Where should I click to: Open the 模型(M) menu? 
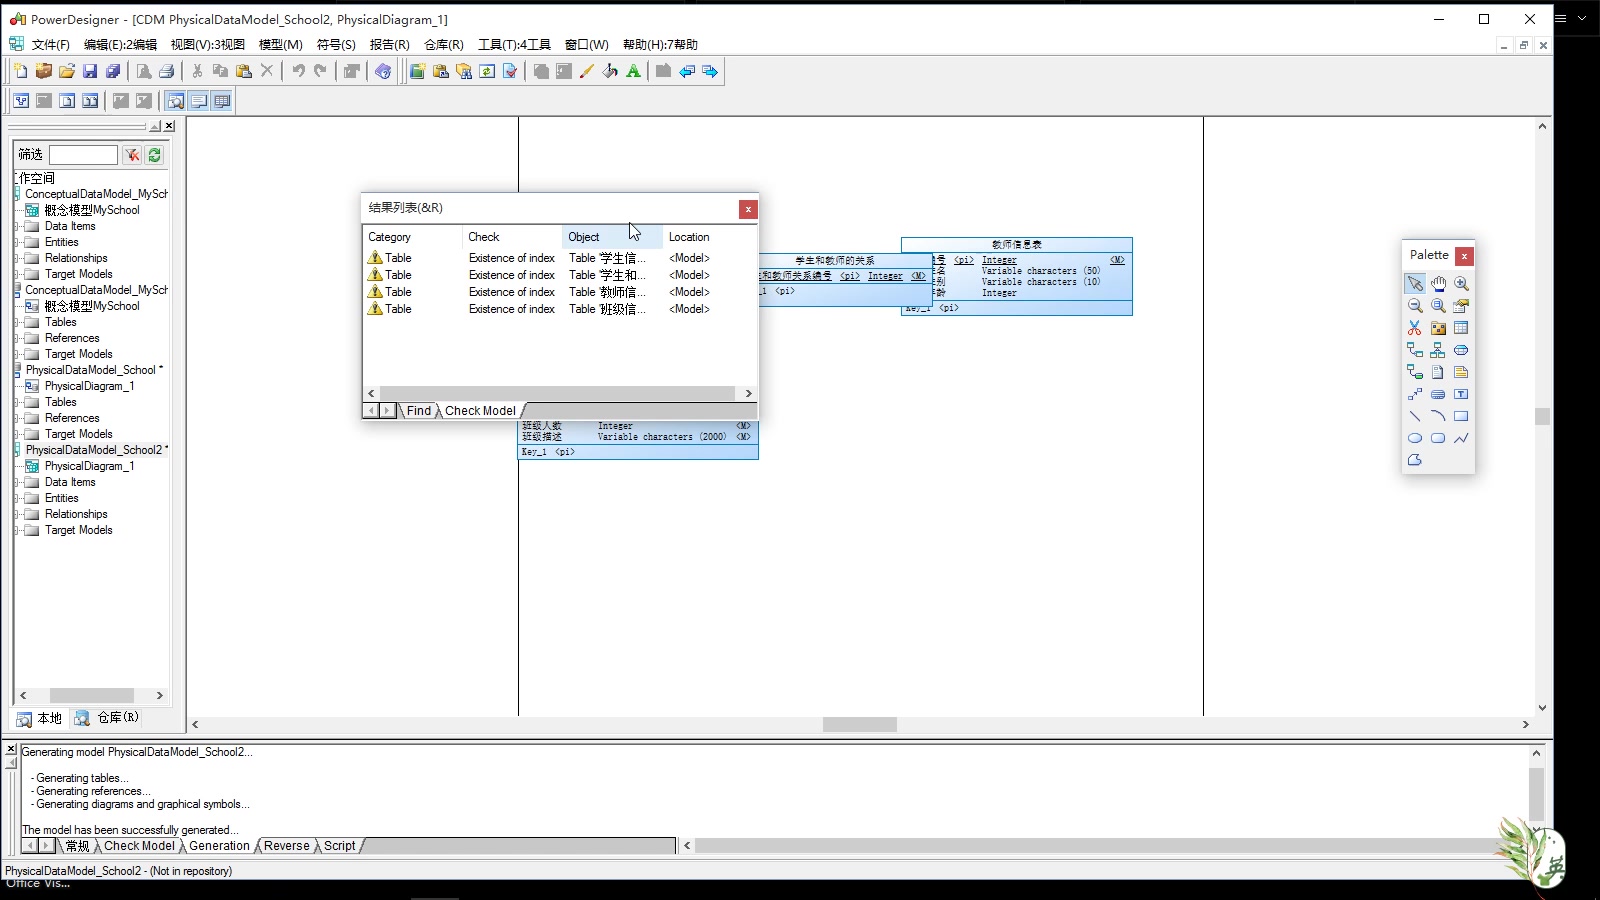coord(280,45)
